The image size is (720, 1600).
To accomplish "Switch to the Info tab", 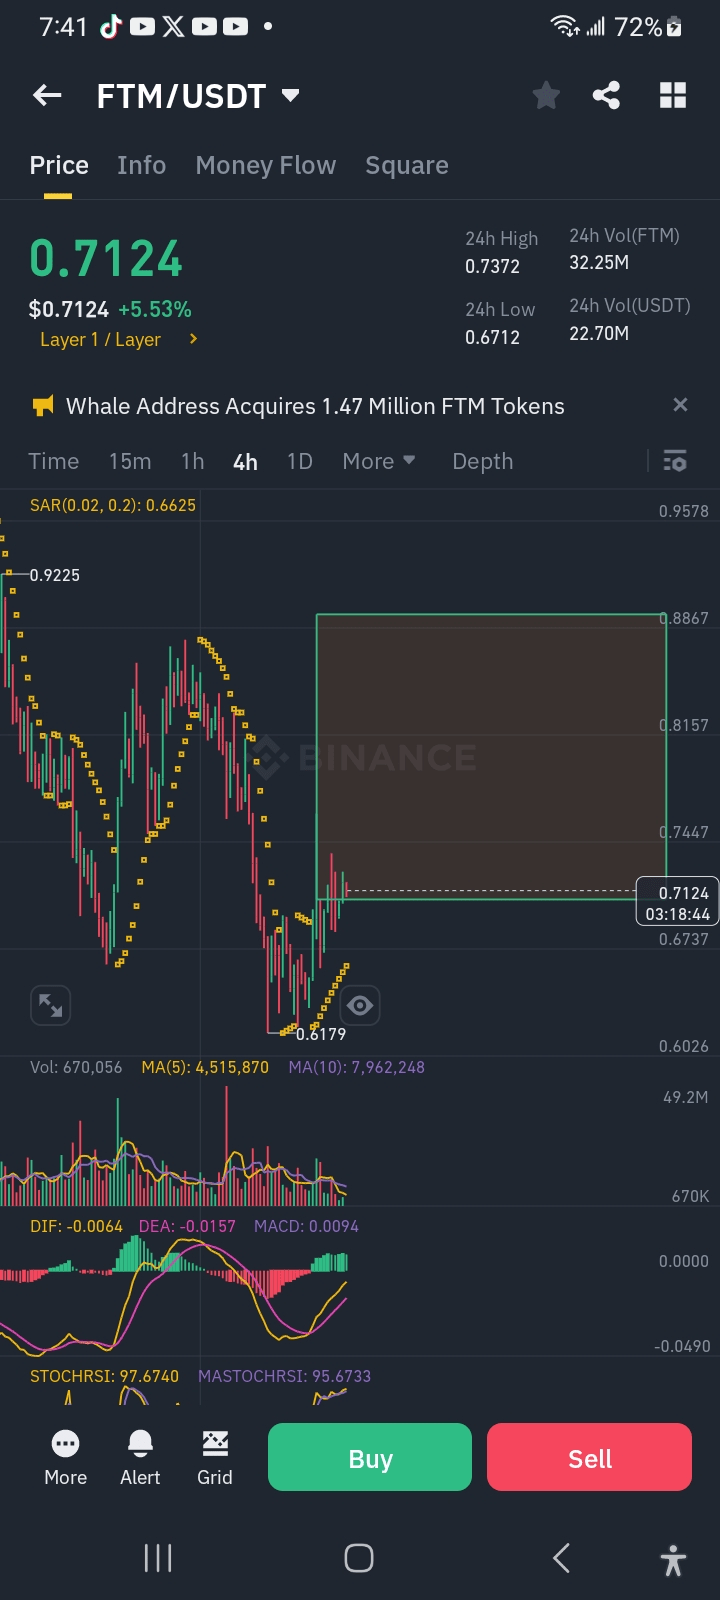I will (x=141, y=165).
